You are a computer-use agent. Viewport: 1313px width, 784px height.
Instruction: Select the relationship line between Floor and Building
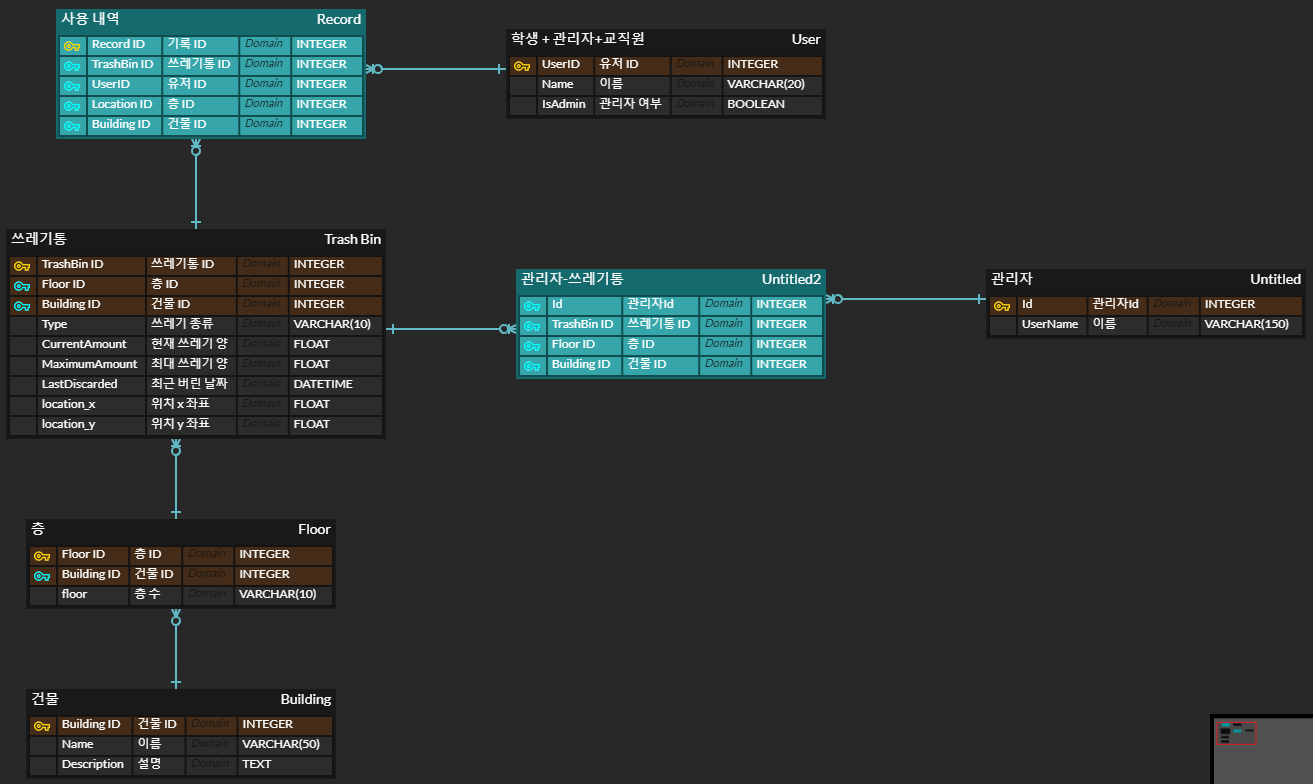coord(176,648)
